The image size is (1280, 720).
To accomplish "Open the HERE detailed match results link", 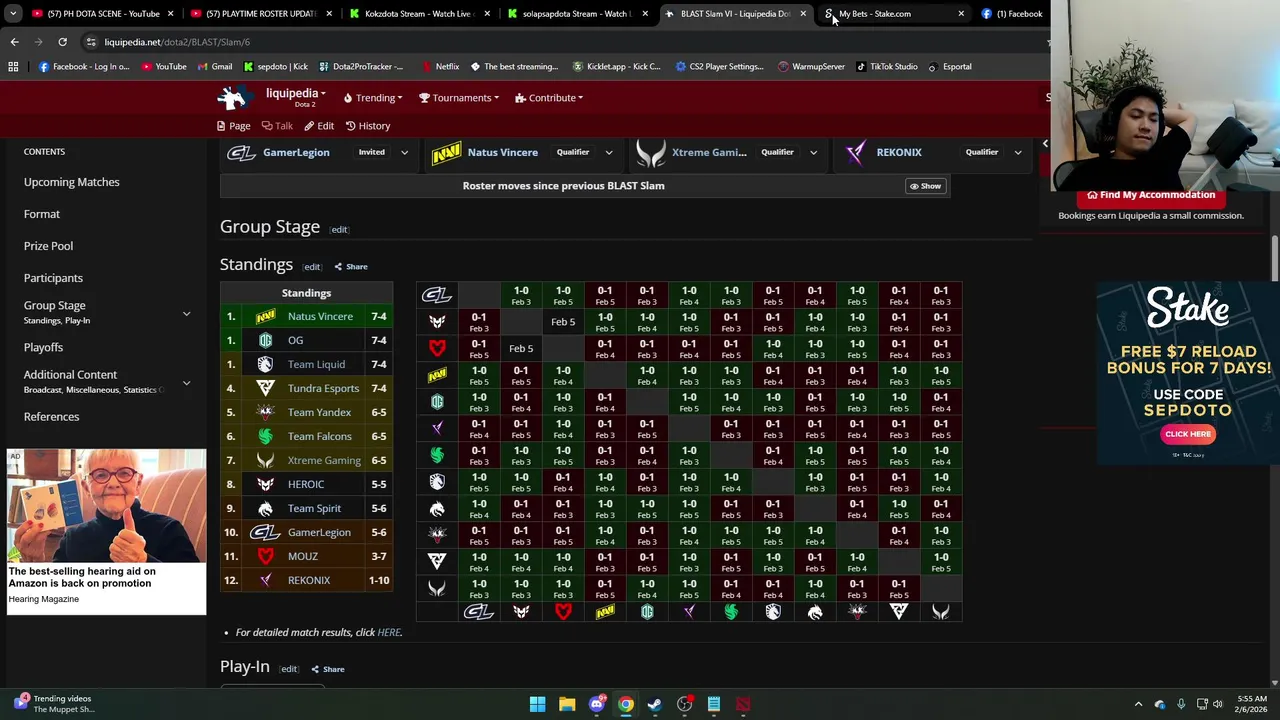I will [x=388, y=632].
